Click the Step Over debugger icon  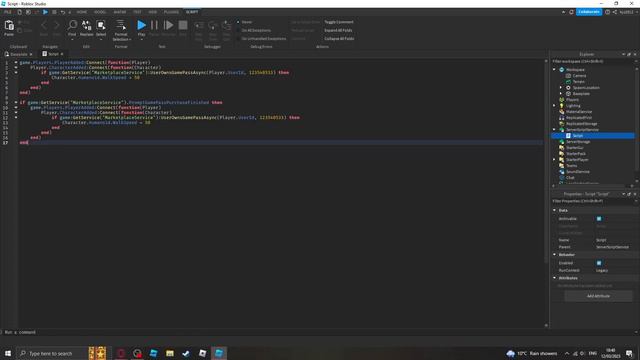click(213, 26)
